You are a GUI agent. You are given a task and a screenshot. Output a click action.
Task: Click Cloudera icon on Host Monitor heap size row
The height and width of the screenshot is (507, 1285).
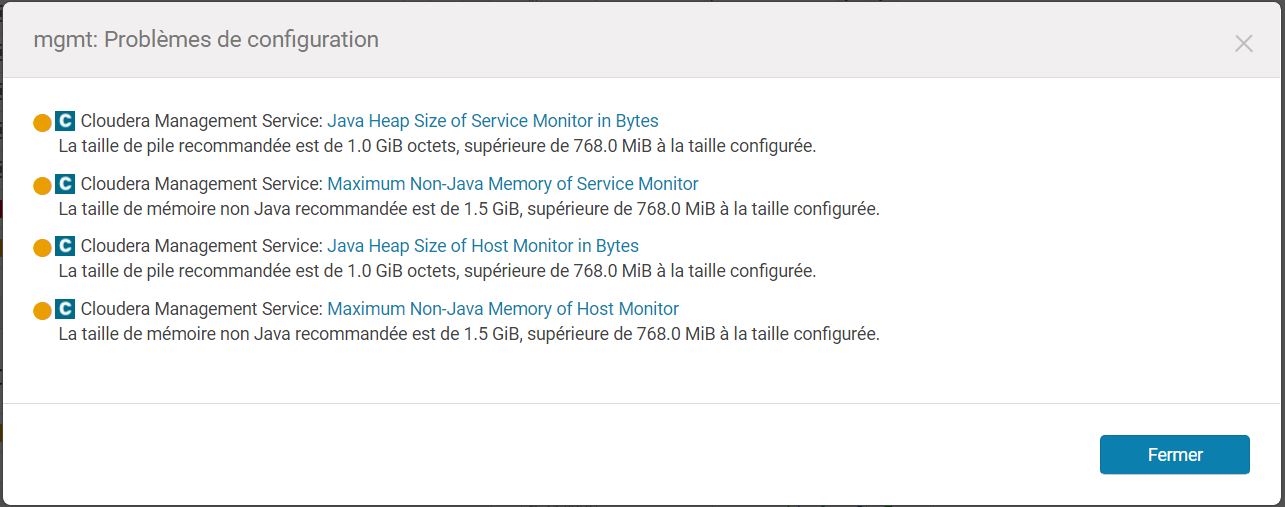65,246
